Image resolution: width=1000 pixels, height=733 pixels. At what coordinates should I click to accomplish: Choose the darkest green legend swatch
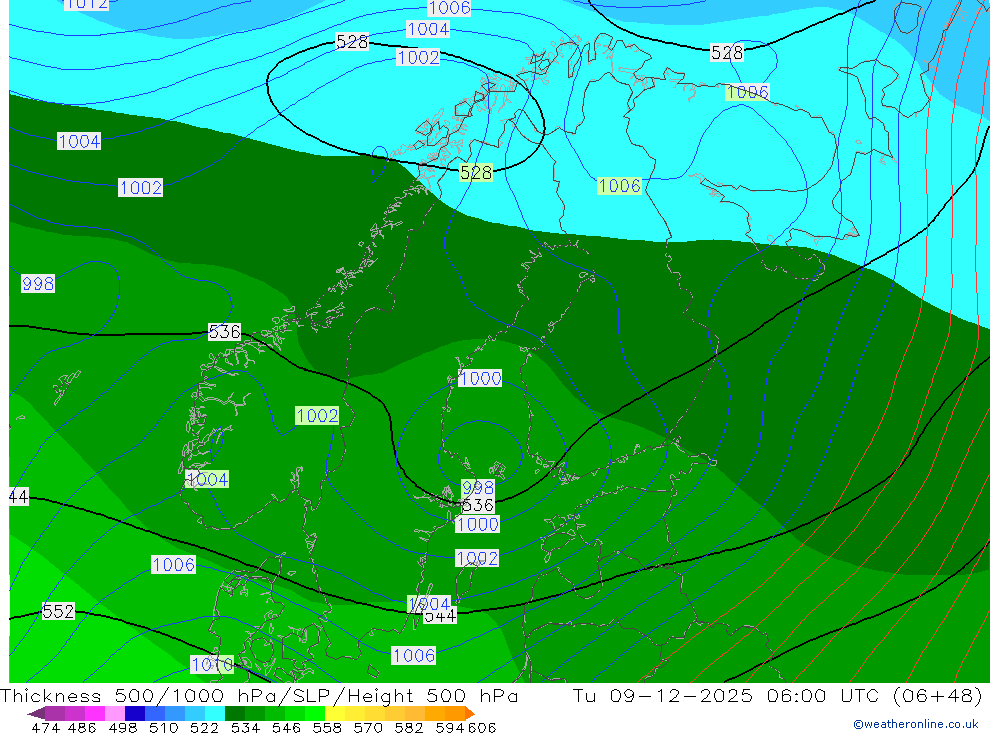235,713
